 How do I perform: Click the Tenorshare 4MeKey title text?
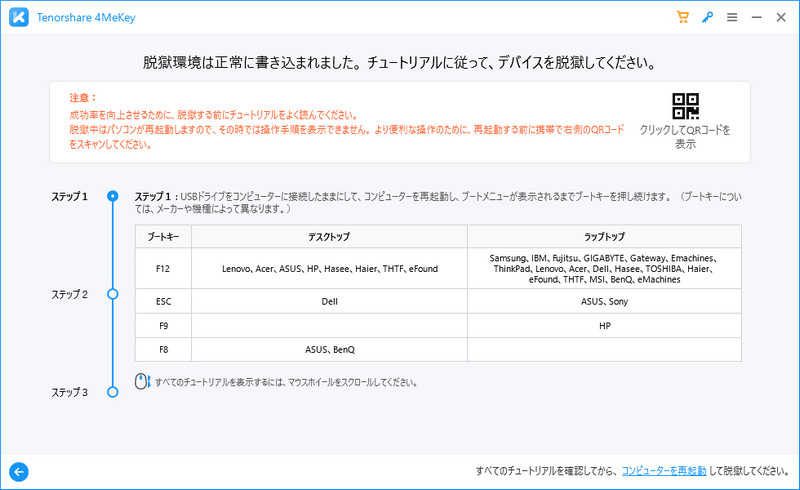86,17
